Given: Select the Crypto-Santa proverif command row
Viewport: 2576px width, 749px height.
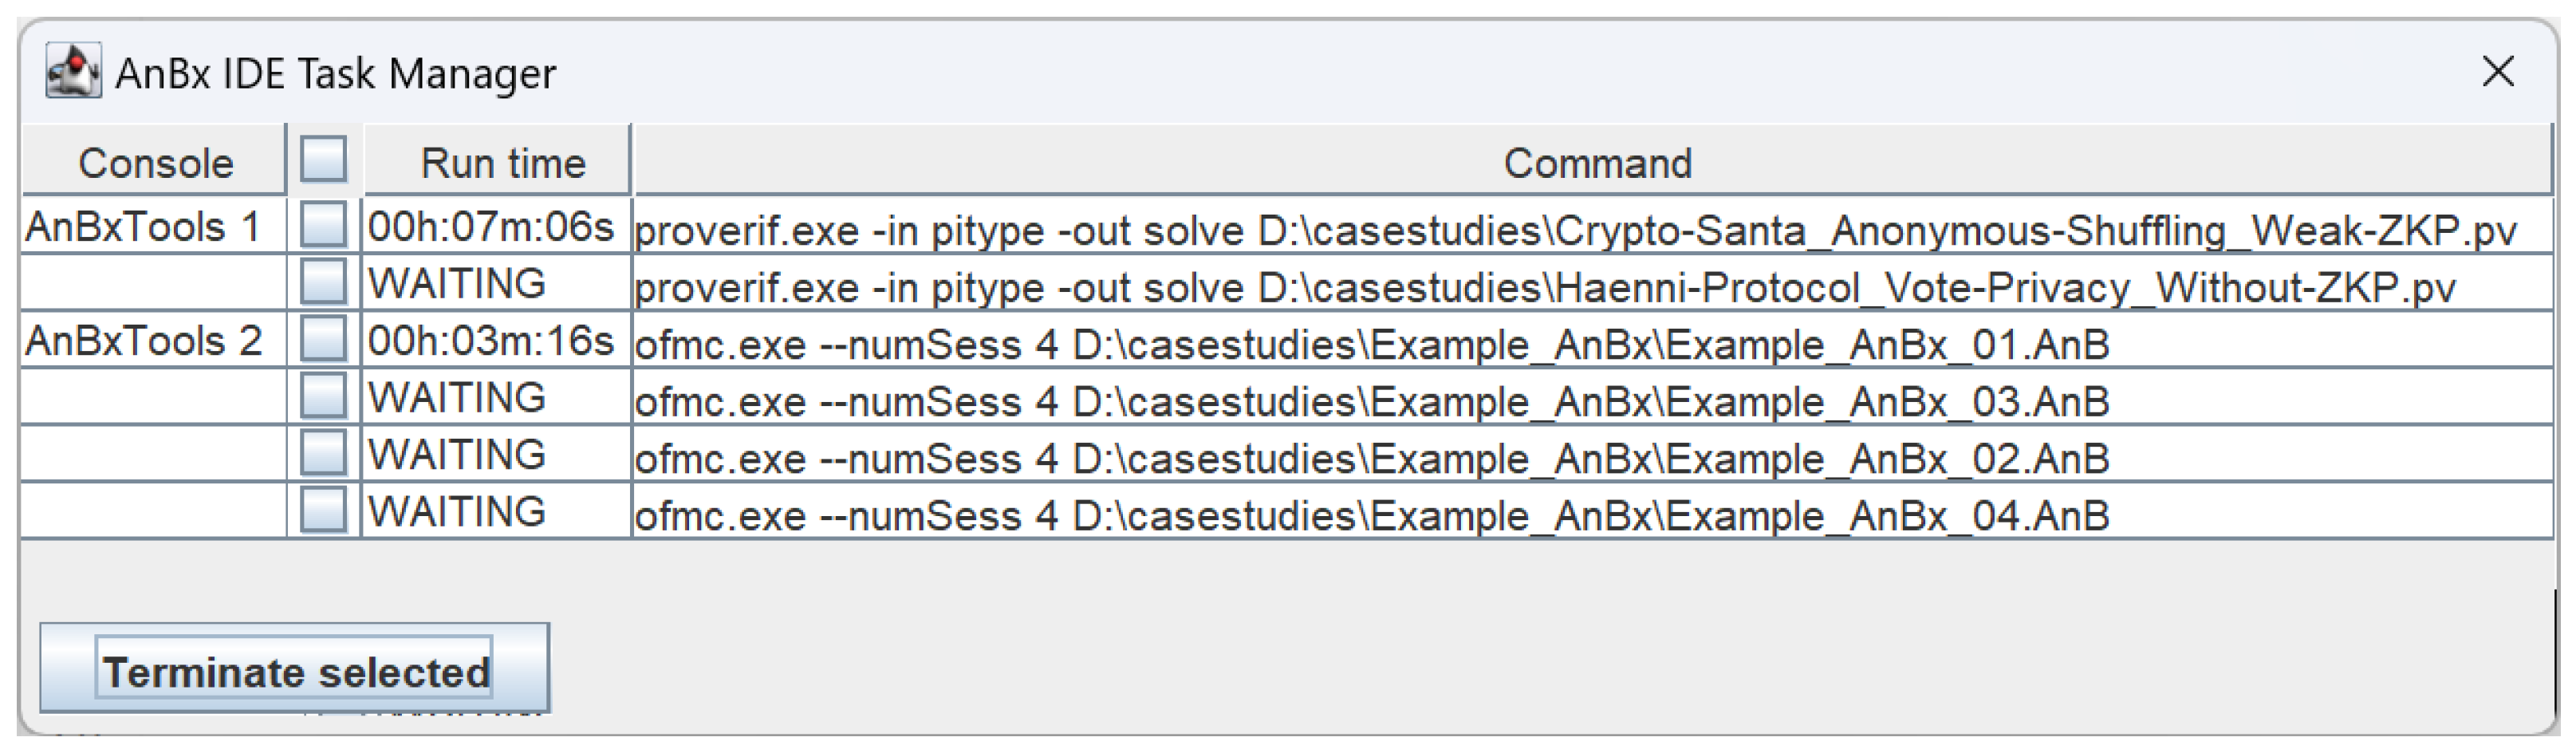Looking at the screenshot, I should click(x=1575, y=231).
